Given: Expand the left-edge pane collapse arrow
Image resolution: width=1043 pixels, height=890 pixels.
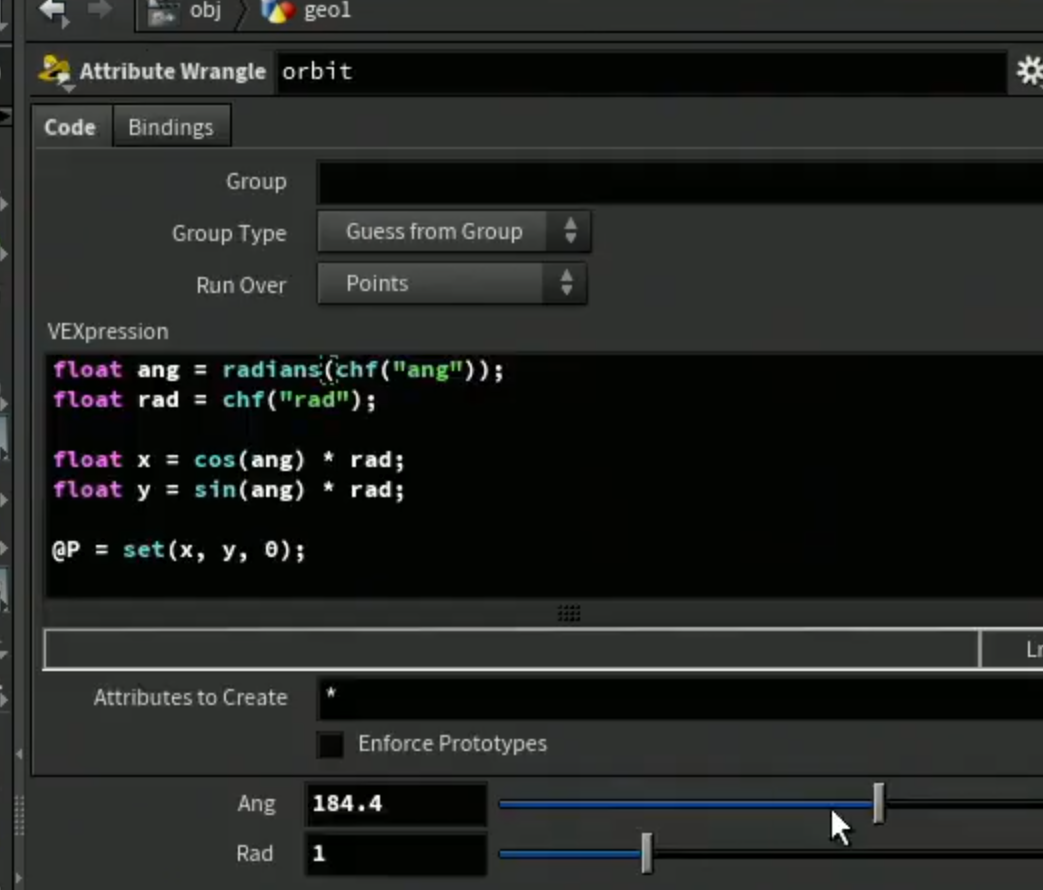Looking at the screenshot, I should [x=19, y=754].
